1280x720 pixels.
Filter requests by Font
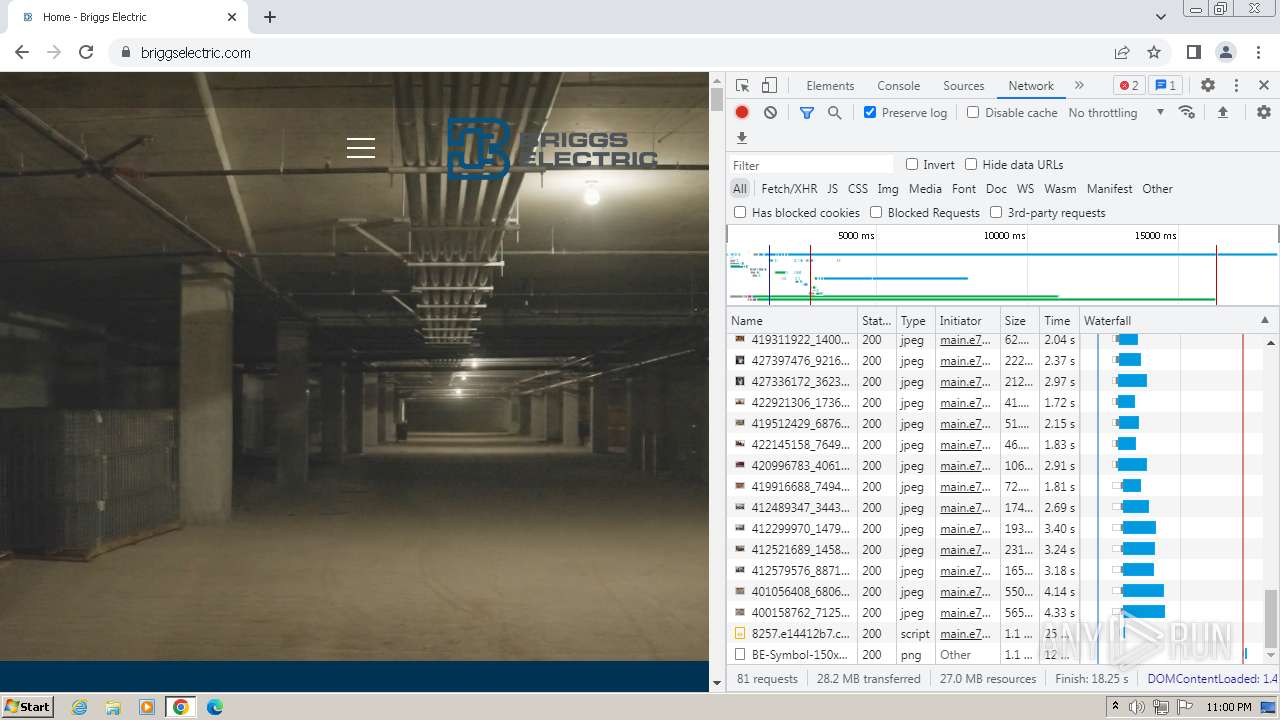964,188
